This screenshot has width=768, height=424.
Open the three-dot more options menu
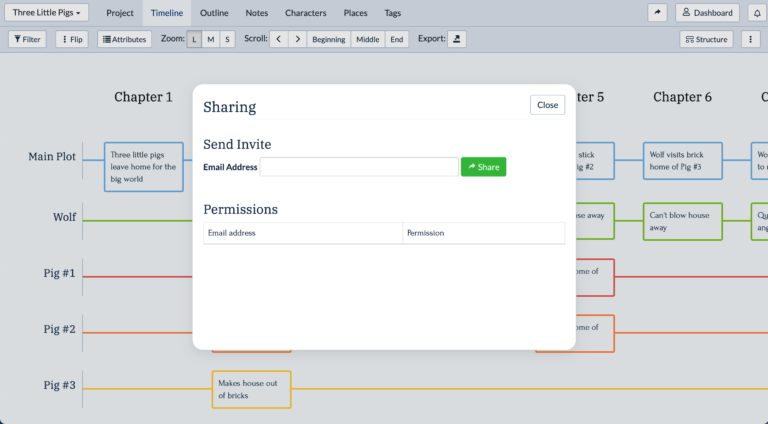click(x=751, y=39)
